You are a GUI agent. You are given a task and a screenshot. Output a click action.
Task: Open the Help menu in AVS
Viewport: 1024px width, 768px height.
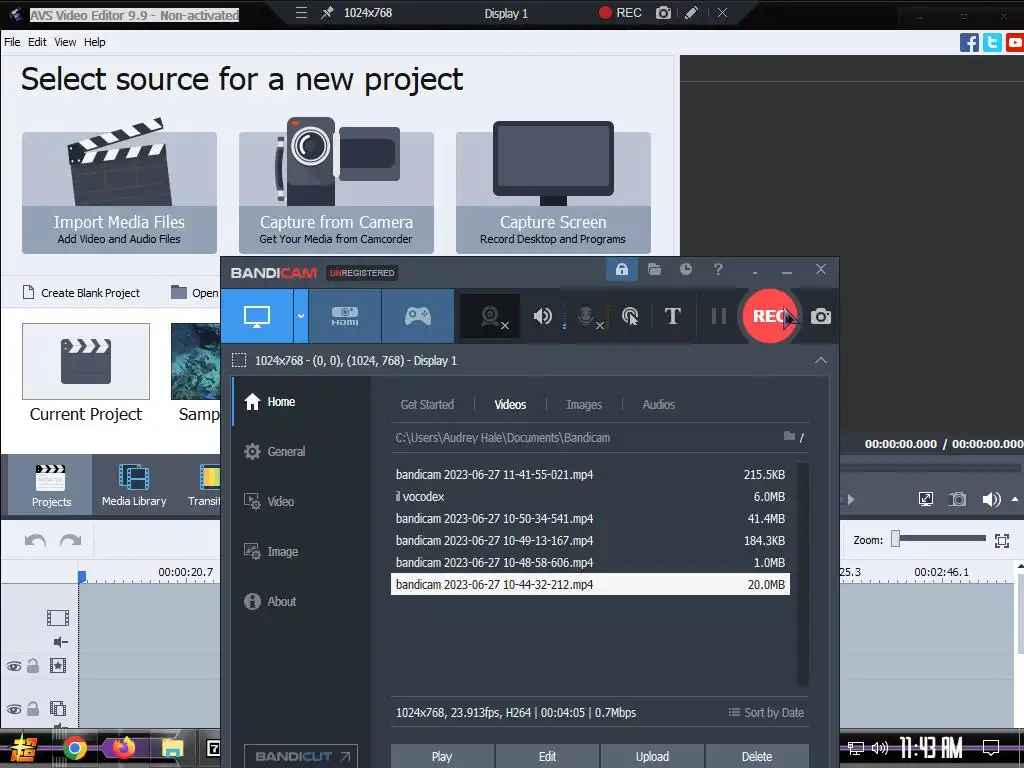[94, 42]
